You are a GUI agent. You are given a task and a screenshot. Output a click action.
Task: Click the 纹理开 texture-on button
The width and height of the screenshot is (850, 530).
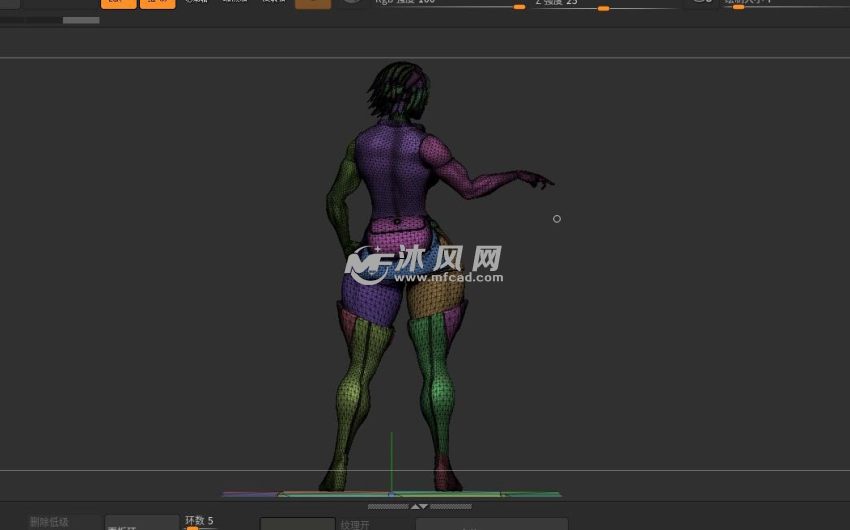pos(355,525)
